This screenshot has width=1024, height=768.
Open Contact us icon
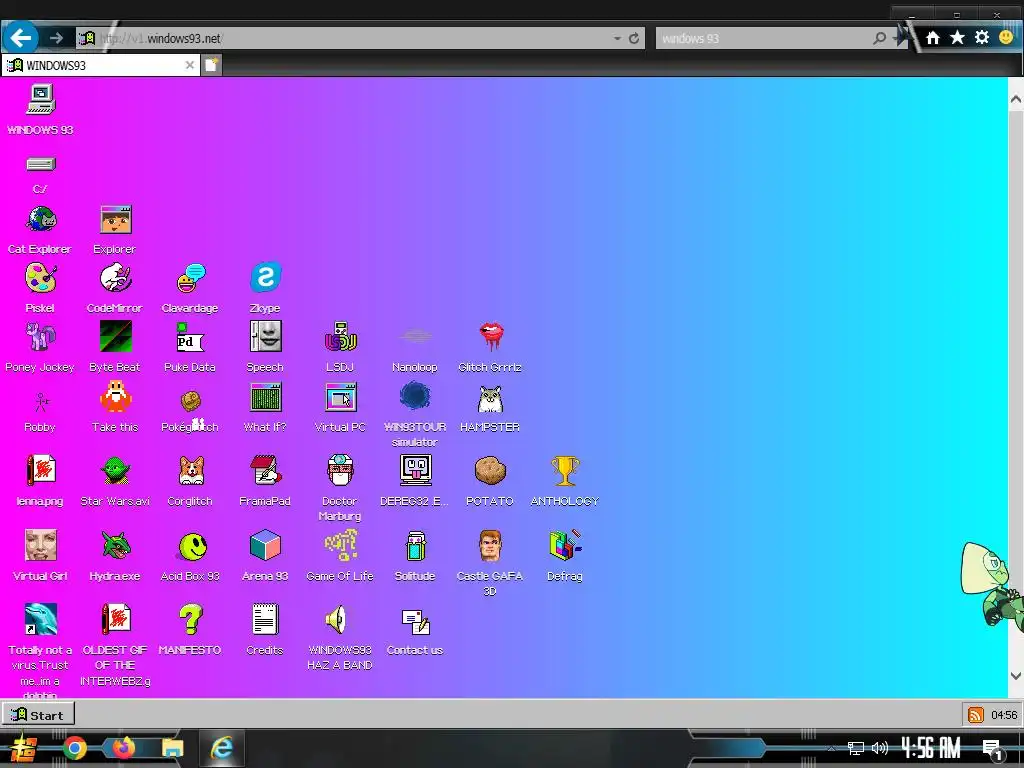(x=415, y=622)
